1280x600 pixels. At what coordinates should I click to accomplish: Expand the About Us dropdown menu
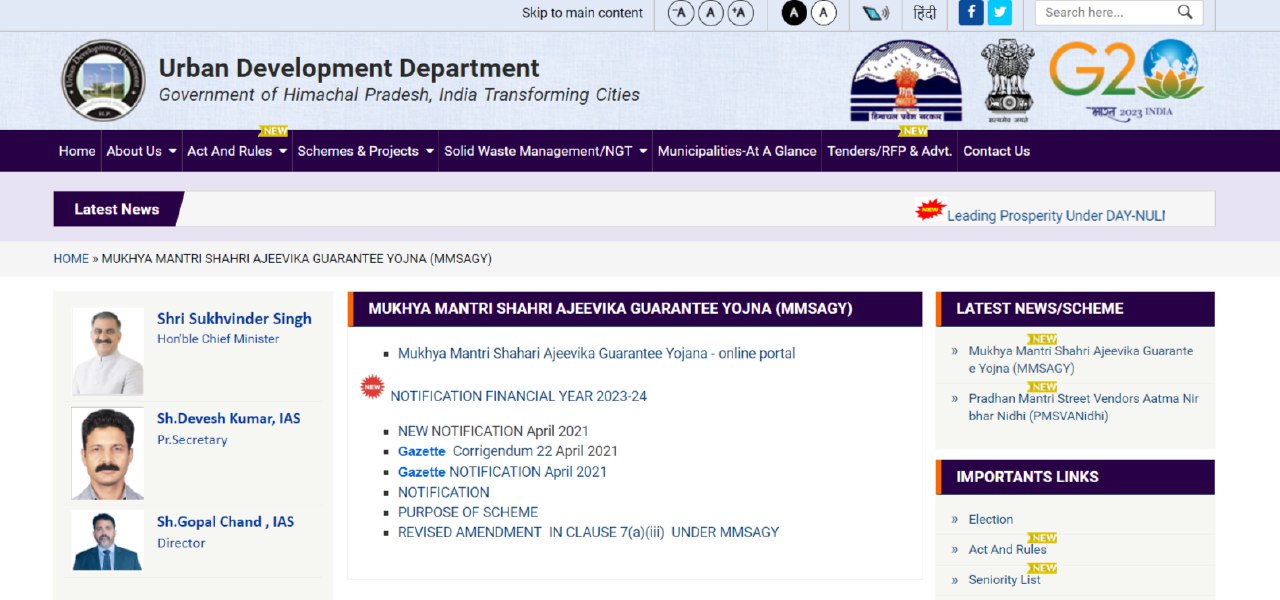pos(141,151)
